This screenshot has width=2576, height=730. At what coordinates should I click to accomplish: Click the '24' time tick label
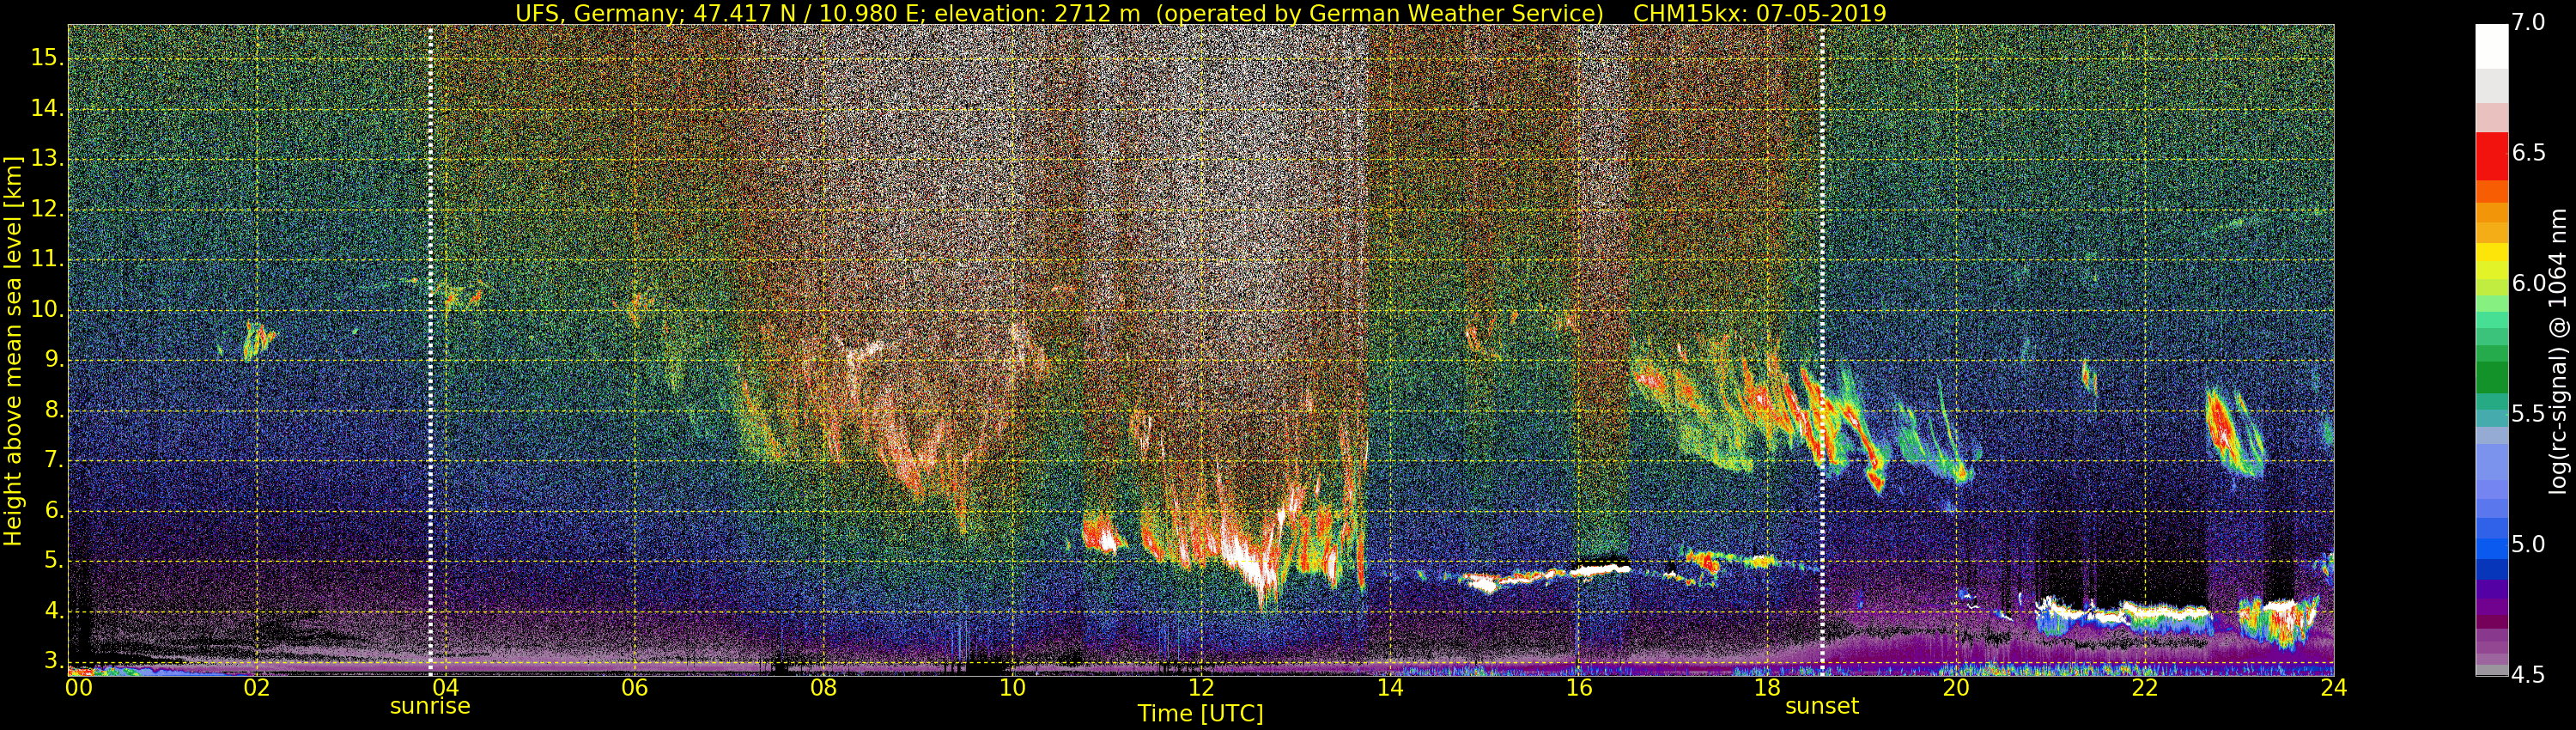pos(2333,688)
